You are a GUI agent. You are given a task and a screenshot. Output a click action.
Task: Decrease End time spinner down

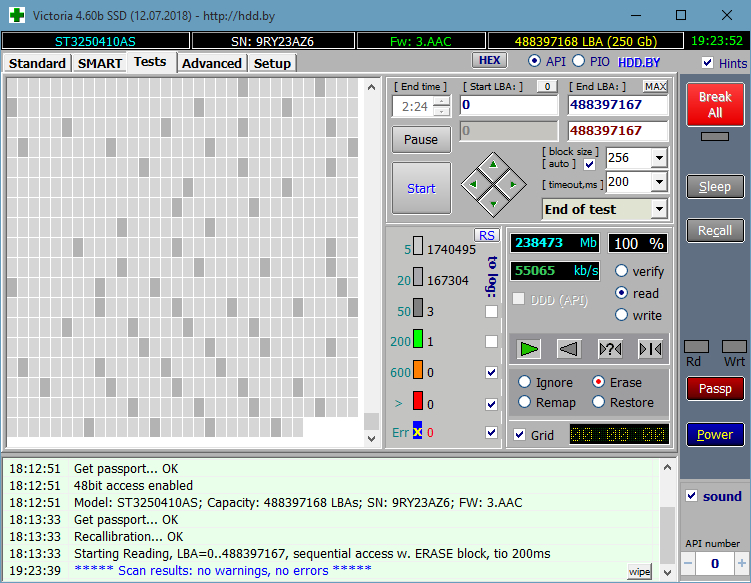pyautogui.click(x=442, y=112)
